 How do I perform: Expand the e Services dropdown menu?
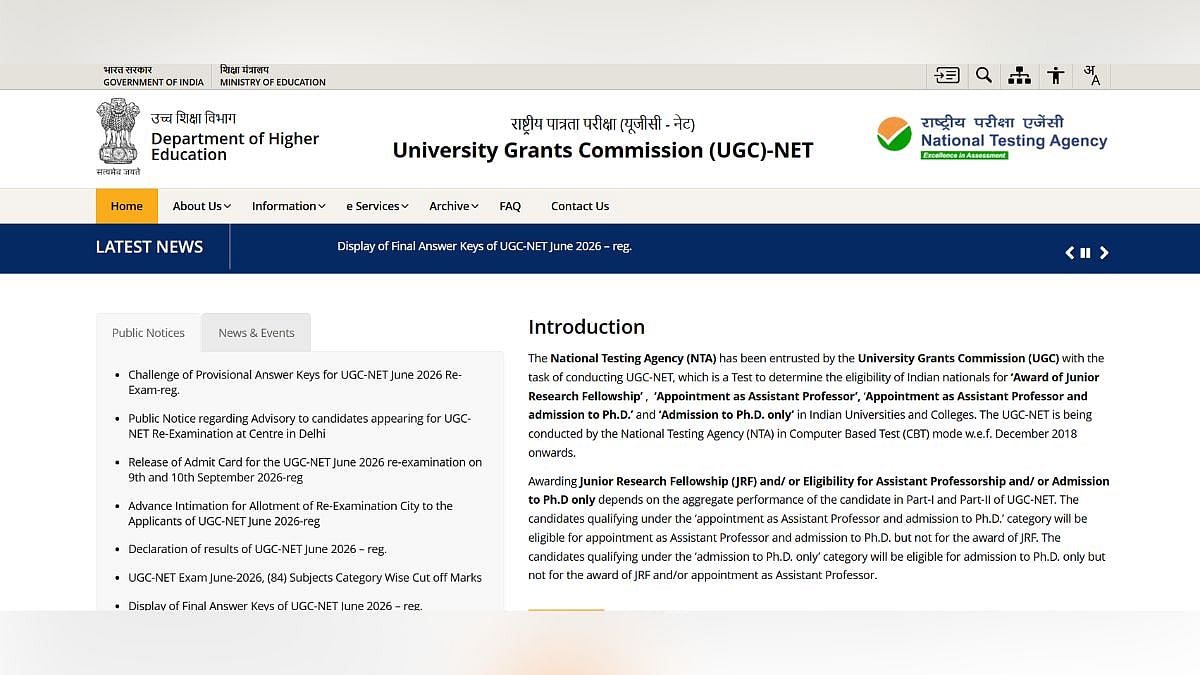pos(378,206)
